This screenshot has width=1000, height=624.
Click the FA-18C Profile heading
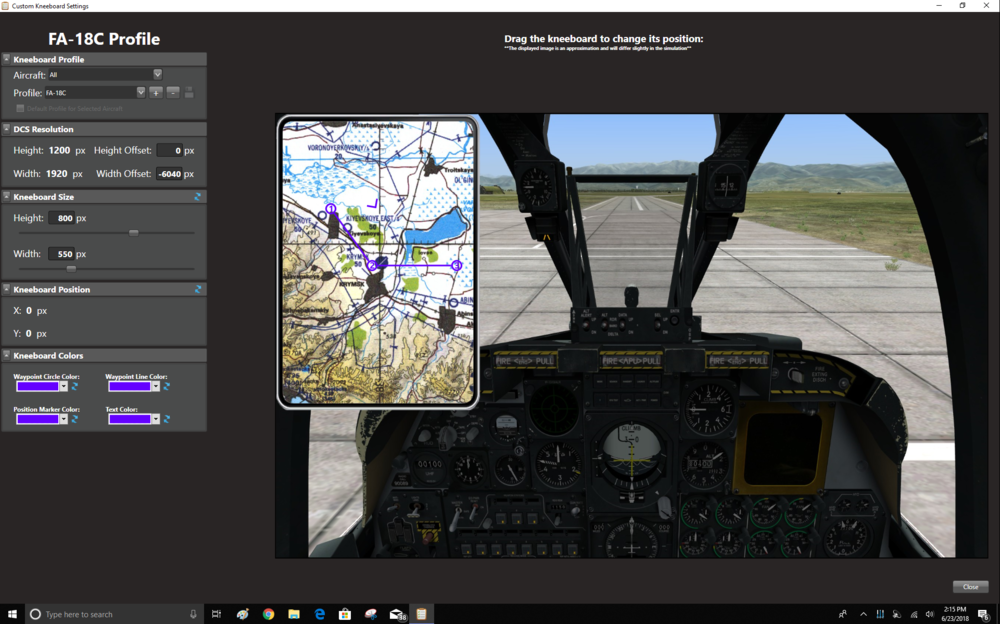104,39
